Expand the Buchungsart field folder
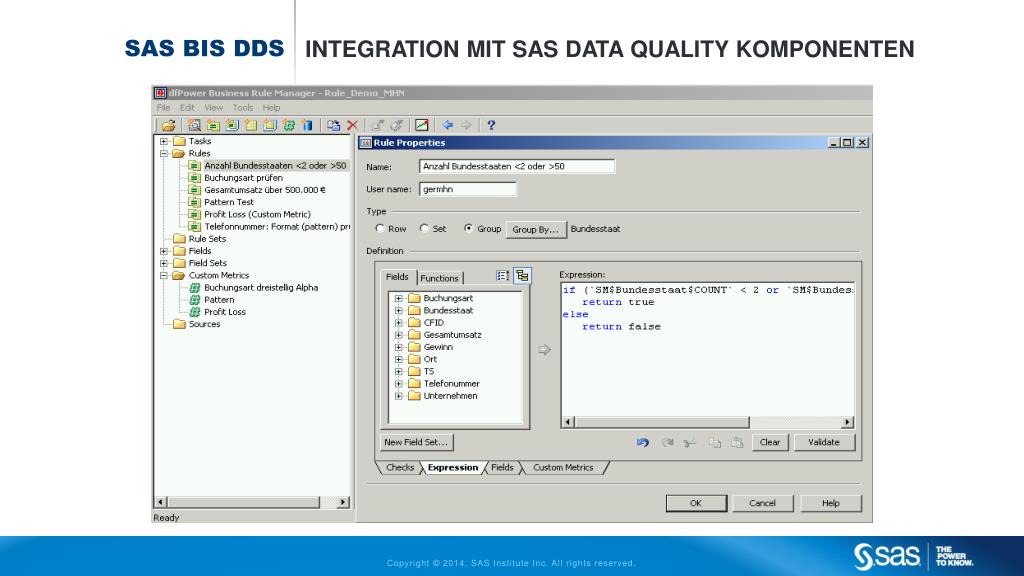The image size is (1024, 576). (398, 298)
